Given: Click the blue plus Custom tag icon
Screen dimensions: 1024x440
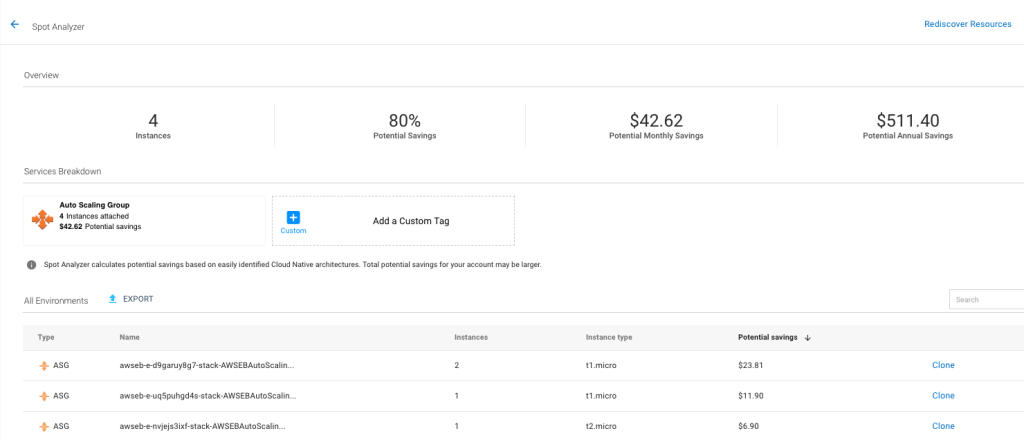Looking at the screenshot, I should [293, 217].
